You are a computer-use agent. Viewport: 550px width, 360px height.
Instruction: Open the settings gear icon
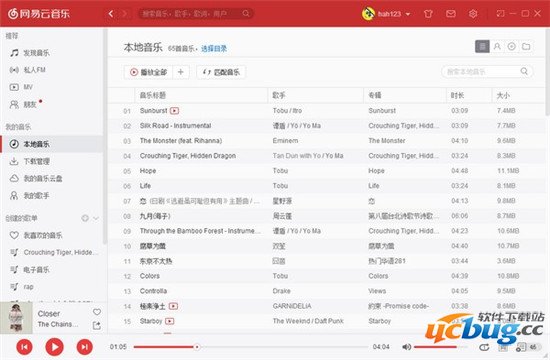pos(473,14)
